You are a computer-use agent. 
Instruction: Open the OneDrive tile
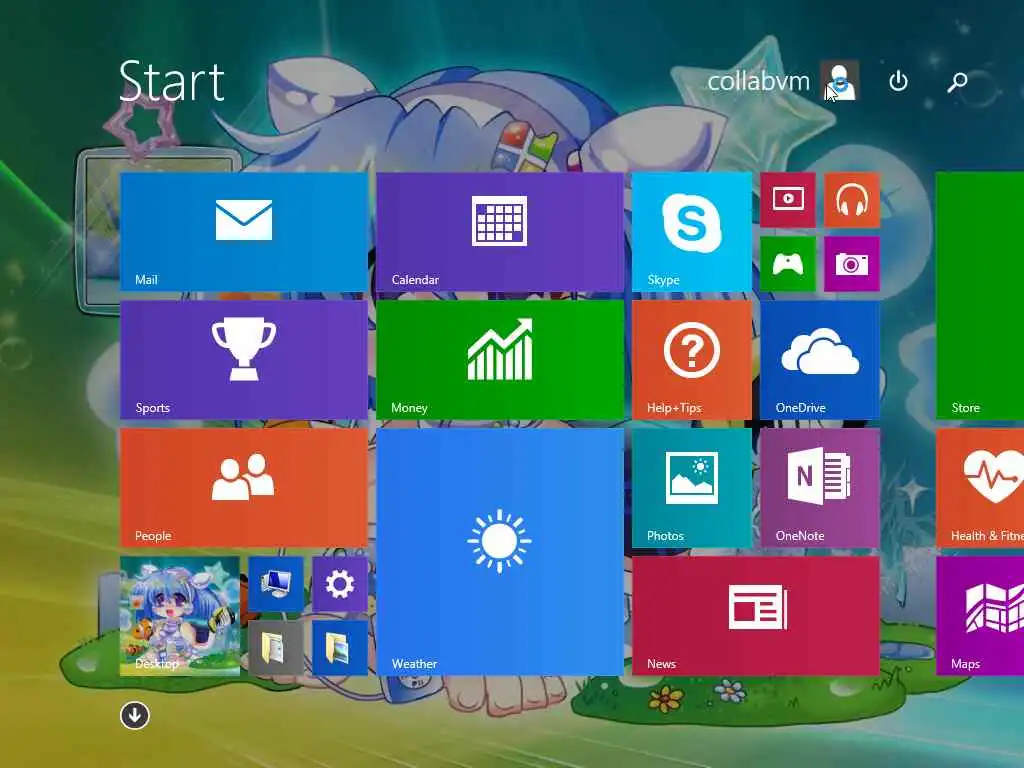coord(820,360)
